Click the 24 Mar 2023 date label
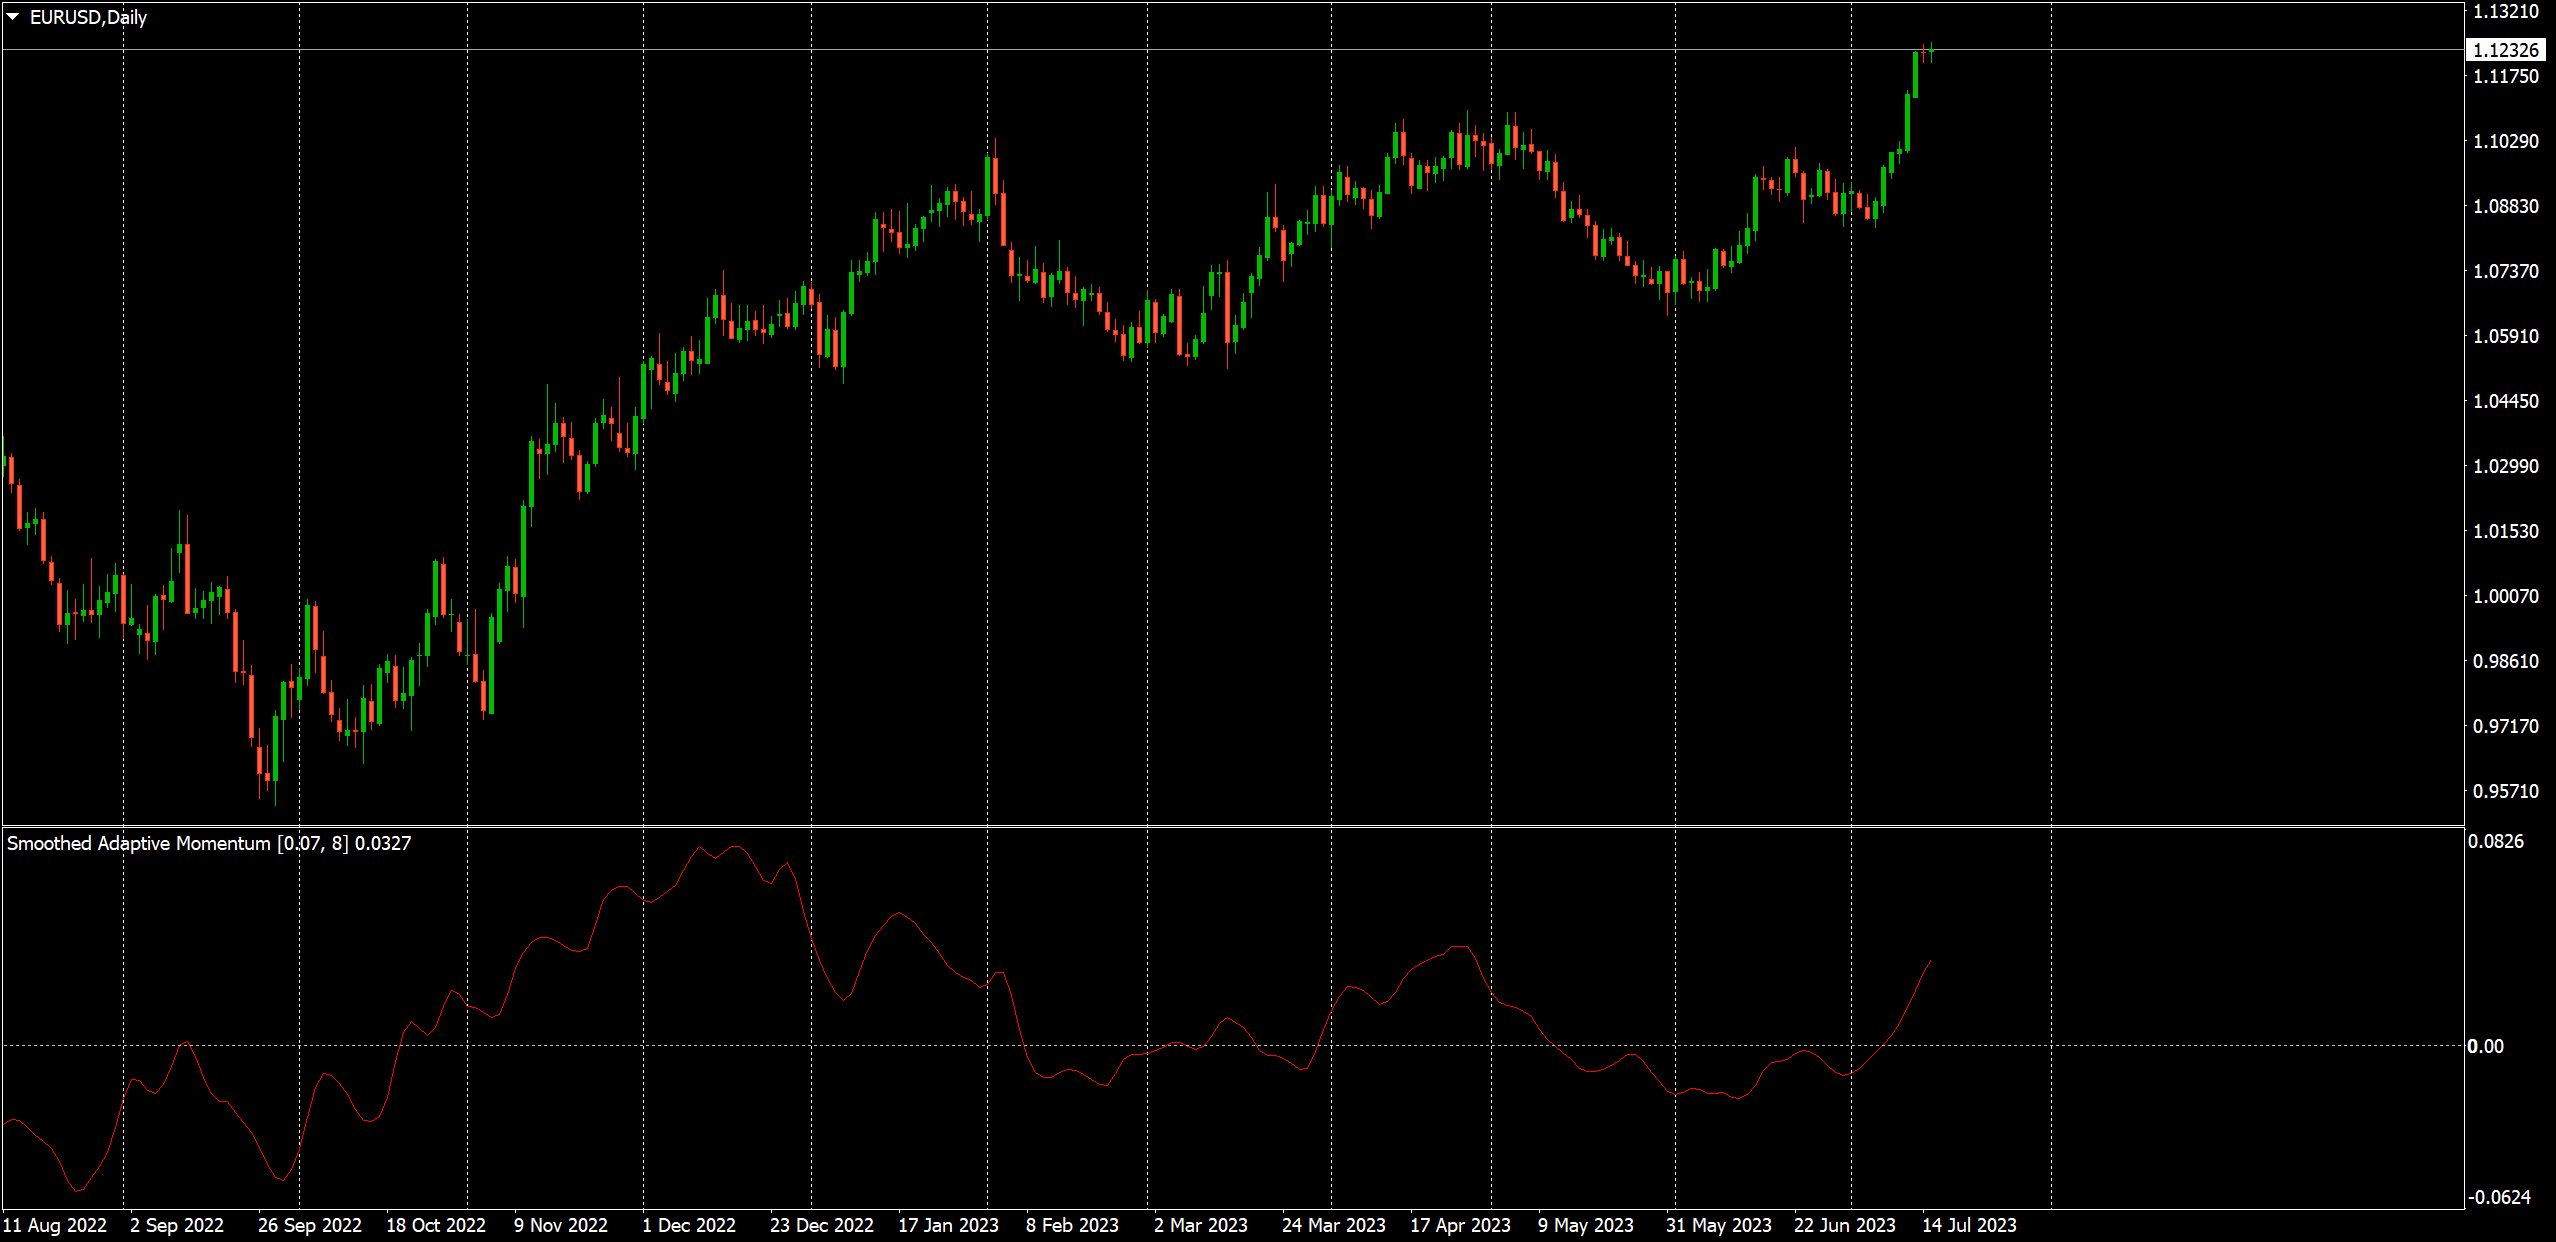 click(1333, 1225)
